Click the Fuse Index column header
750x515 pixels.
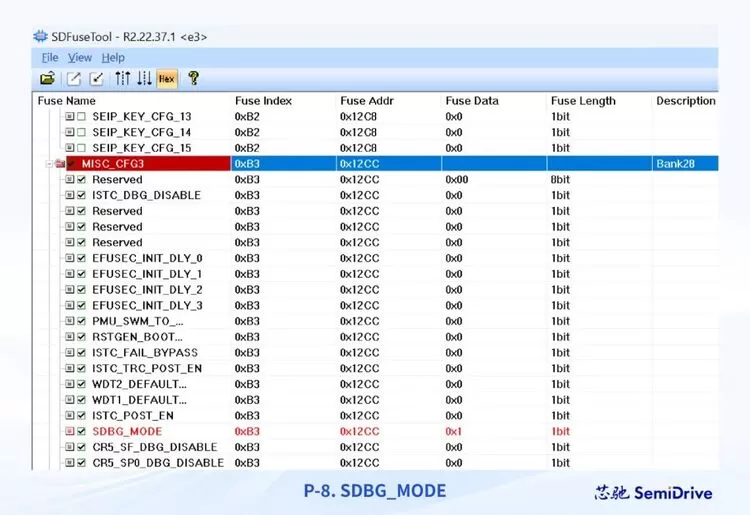[263, 101]
